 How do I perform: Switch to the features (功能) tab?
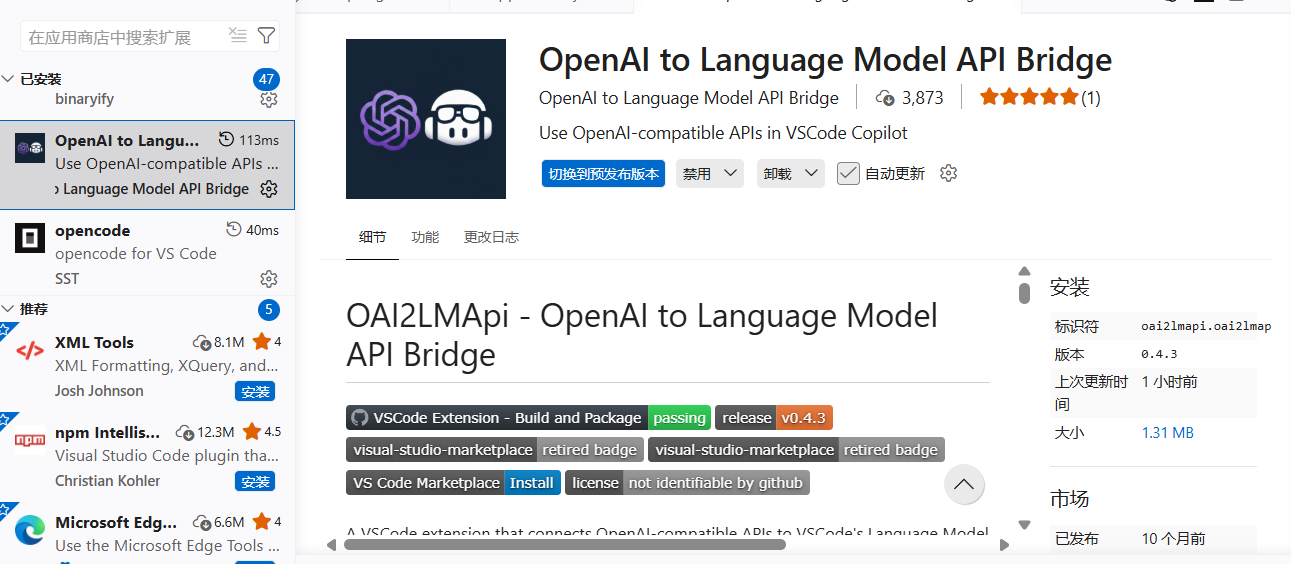point(425,237)
